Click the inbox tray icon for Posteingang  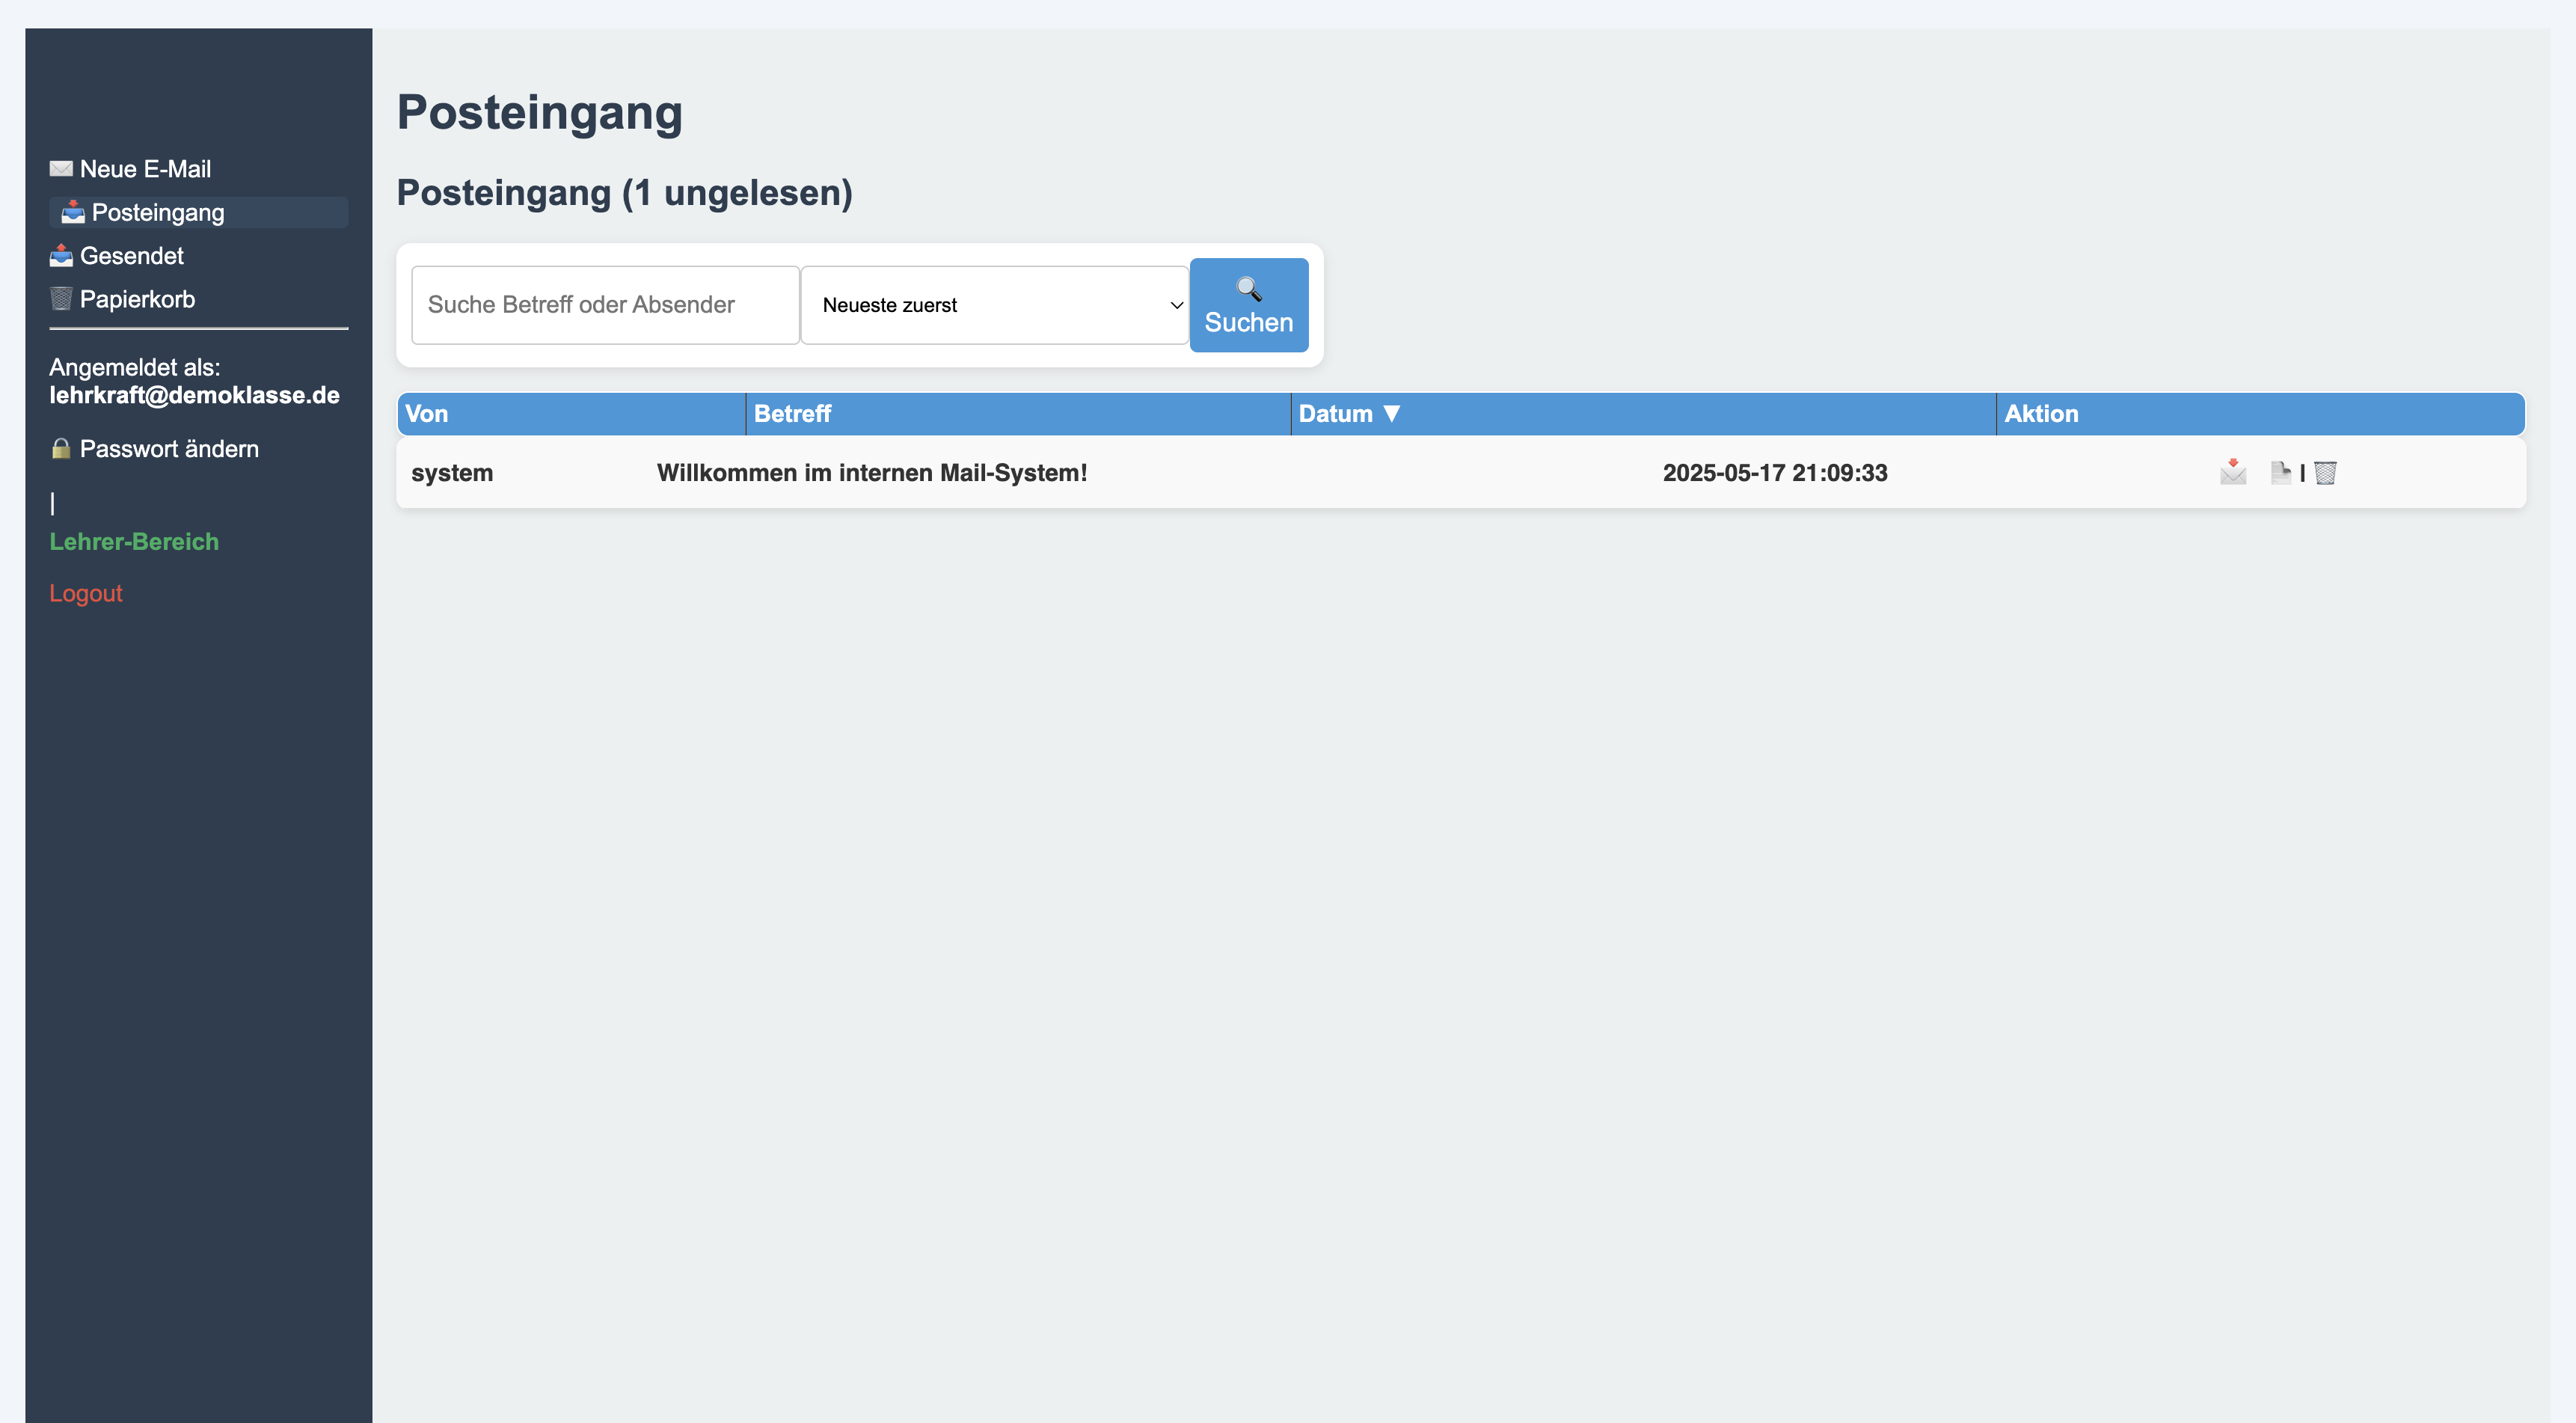pos(73,212)
